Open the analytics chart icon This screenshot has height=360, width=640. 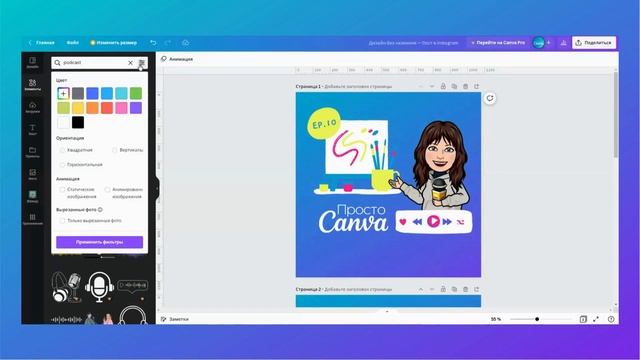click(563, 42)
